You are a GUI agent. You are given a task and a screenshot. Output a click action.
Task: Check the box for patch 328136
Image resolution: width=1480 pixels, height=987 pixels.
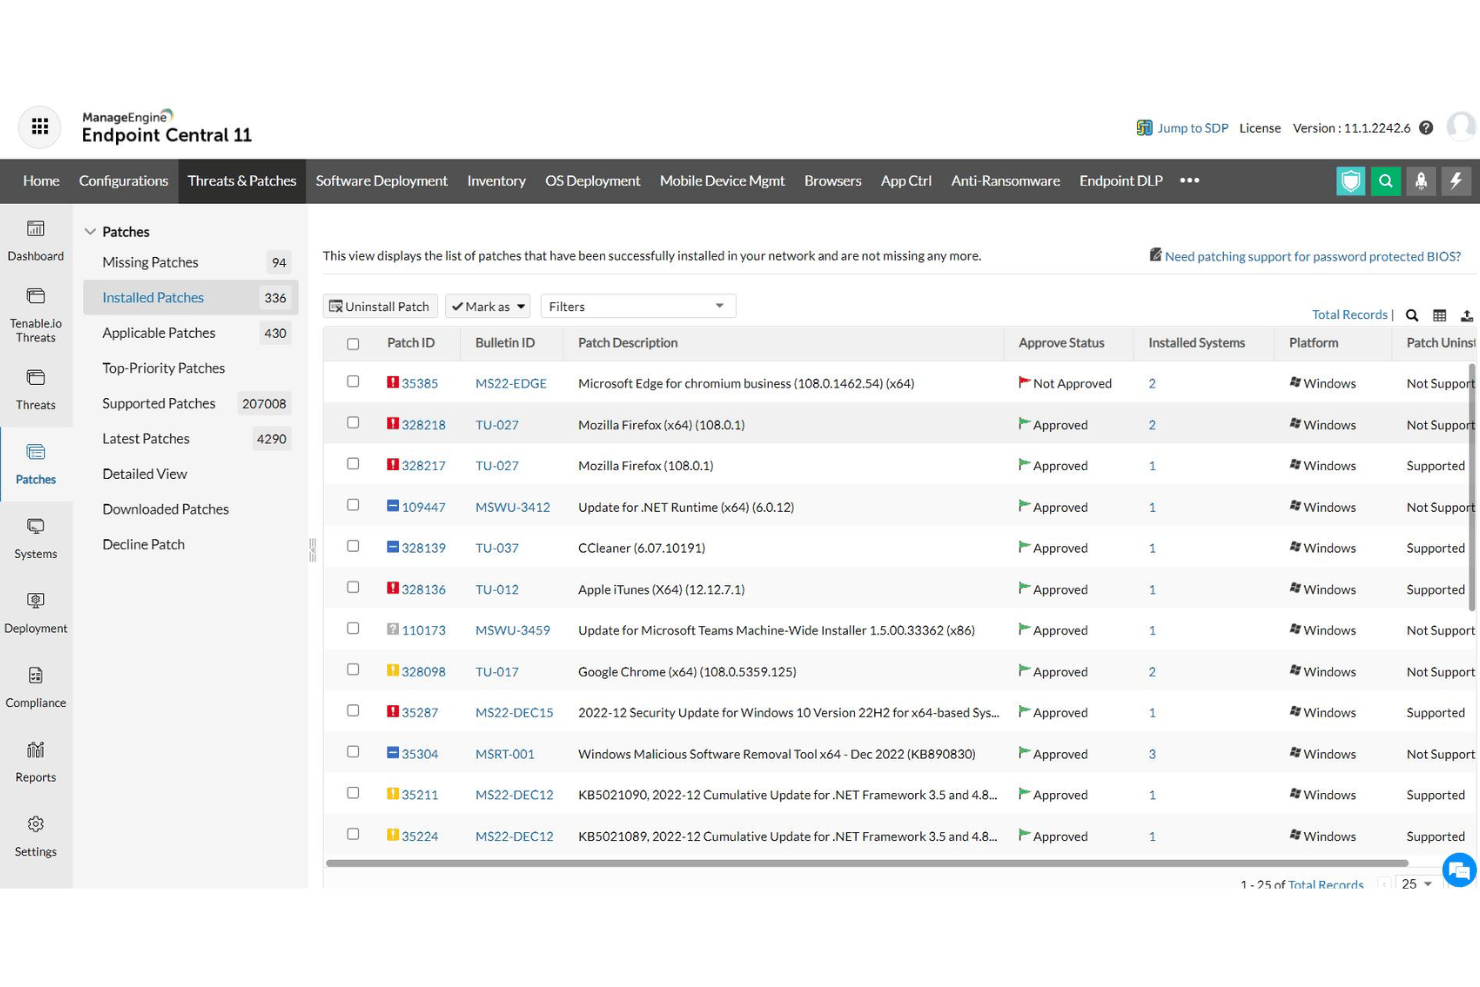(353, 587)
